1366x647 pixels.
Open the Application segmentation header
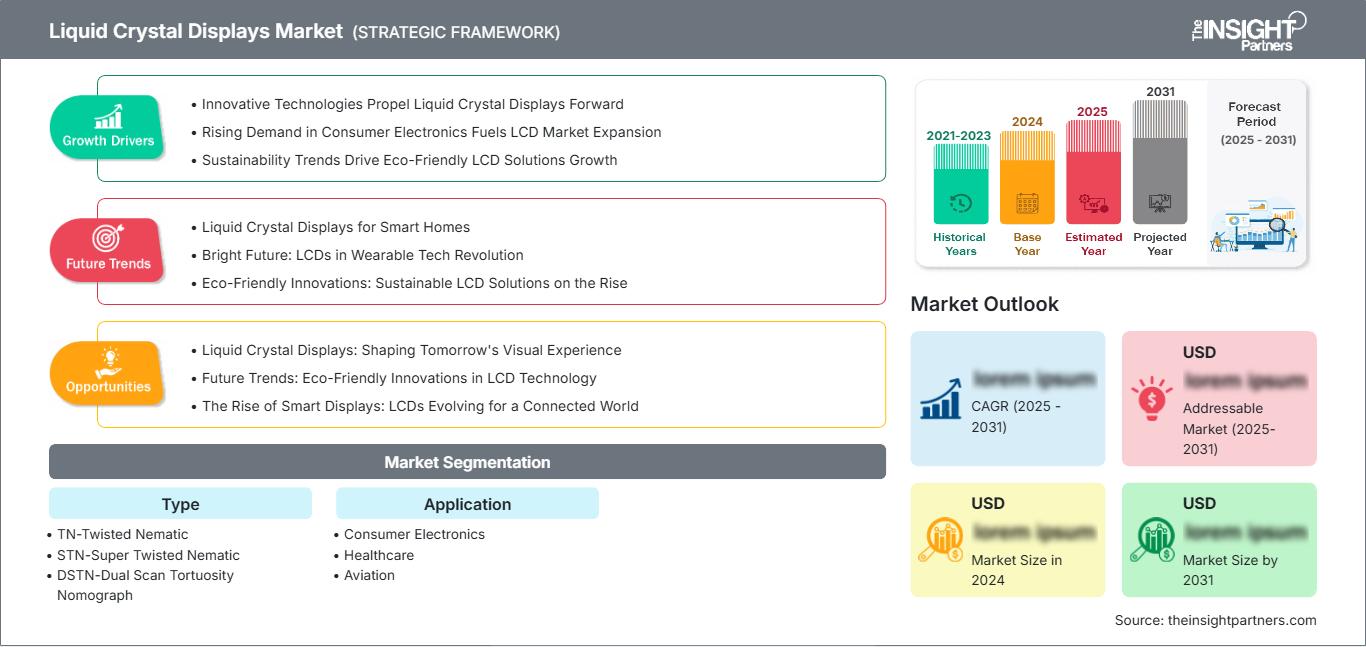tap(467, 504)
